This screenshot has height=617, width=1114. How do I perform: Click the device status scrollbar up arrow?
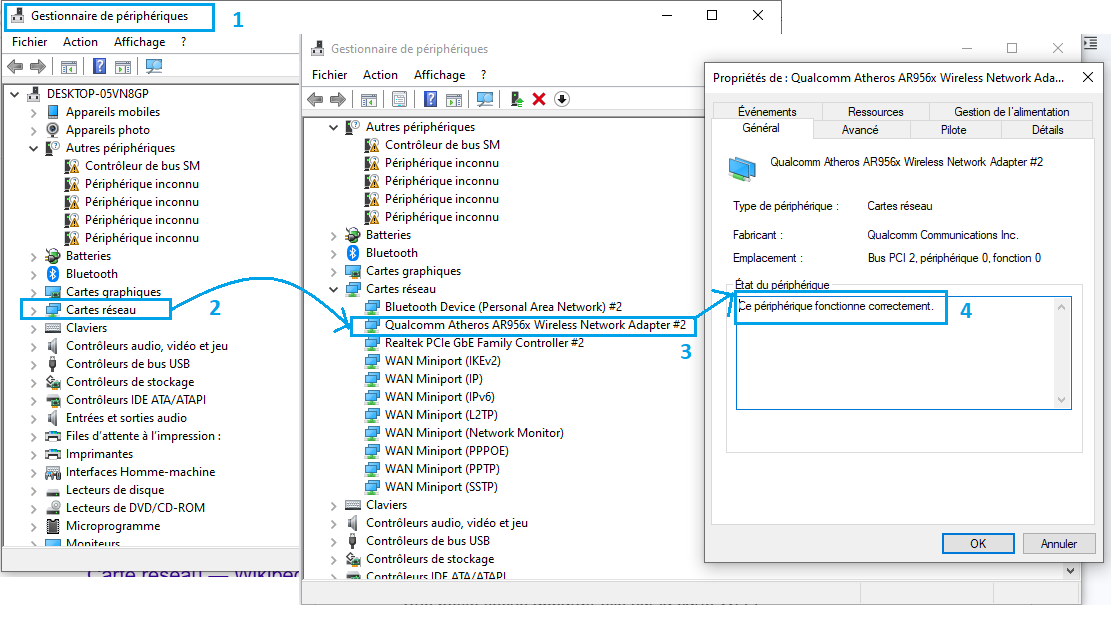(x=1061, y=307)
